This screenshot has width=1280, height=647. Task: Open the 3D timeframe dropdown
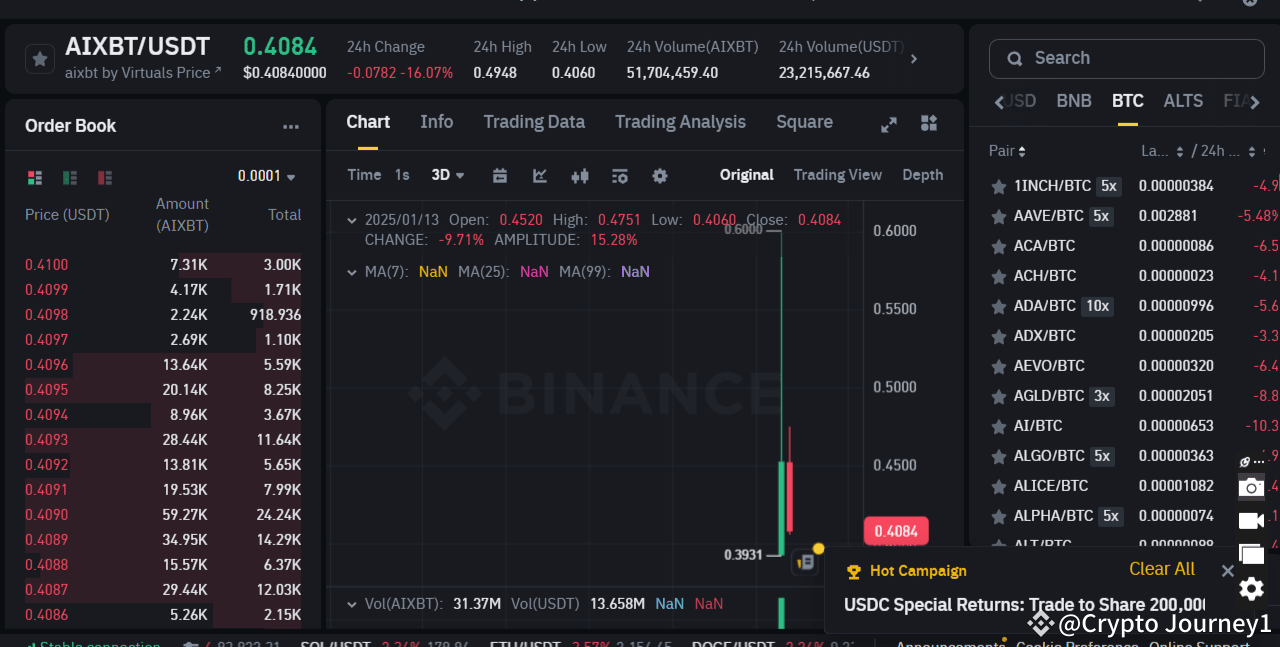(447, 175)
